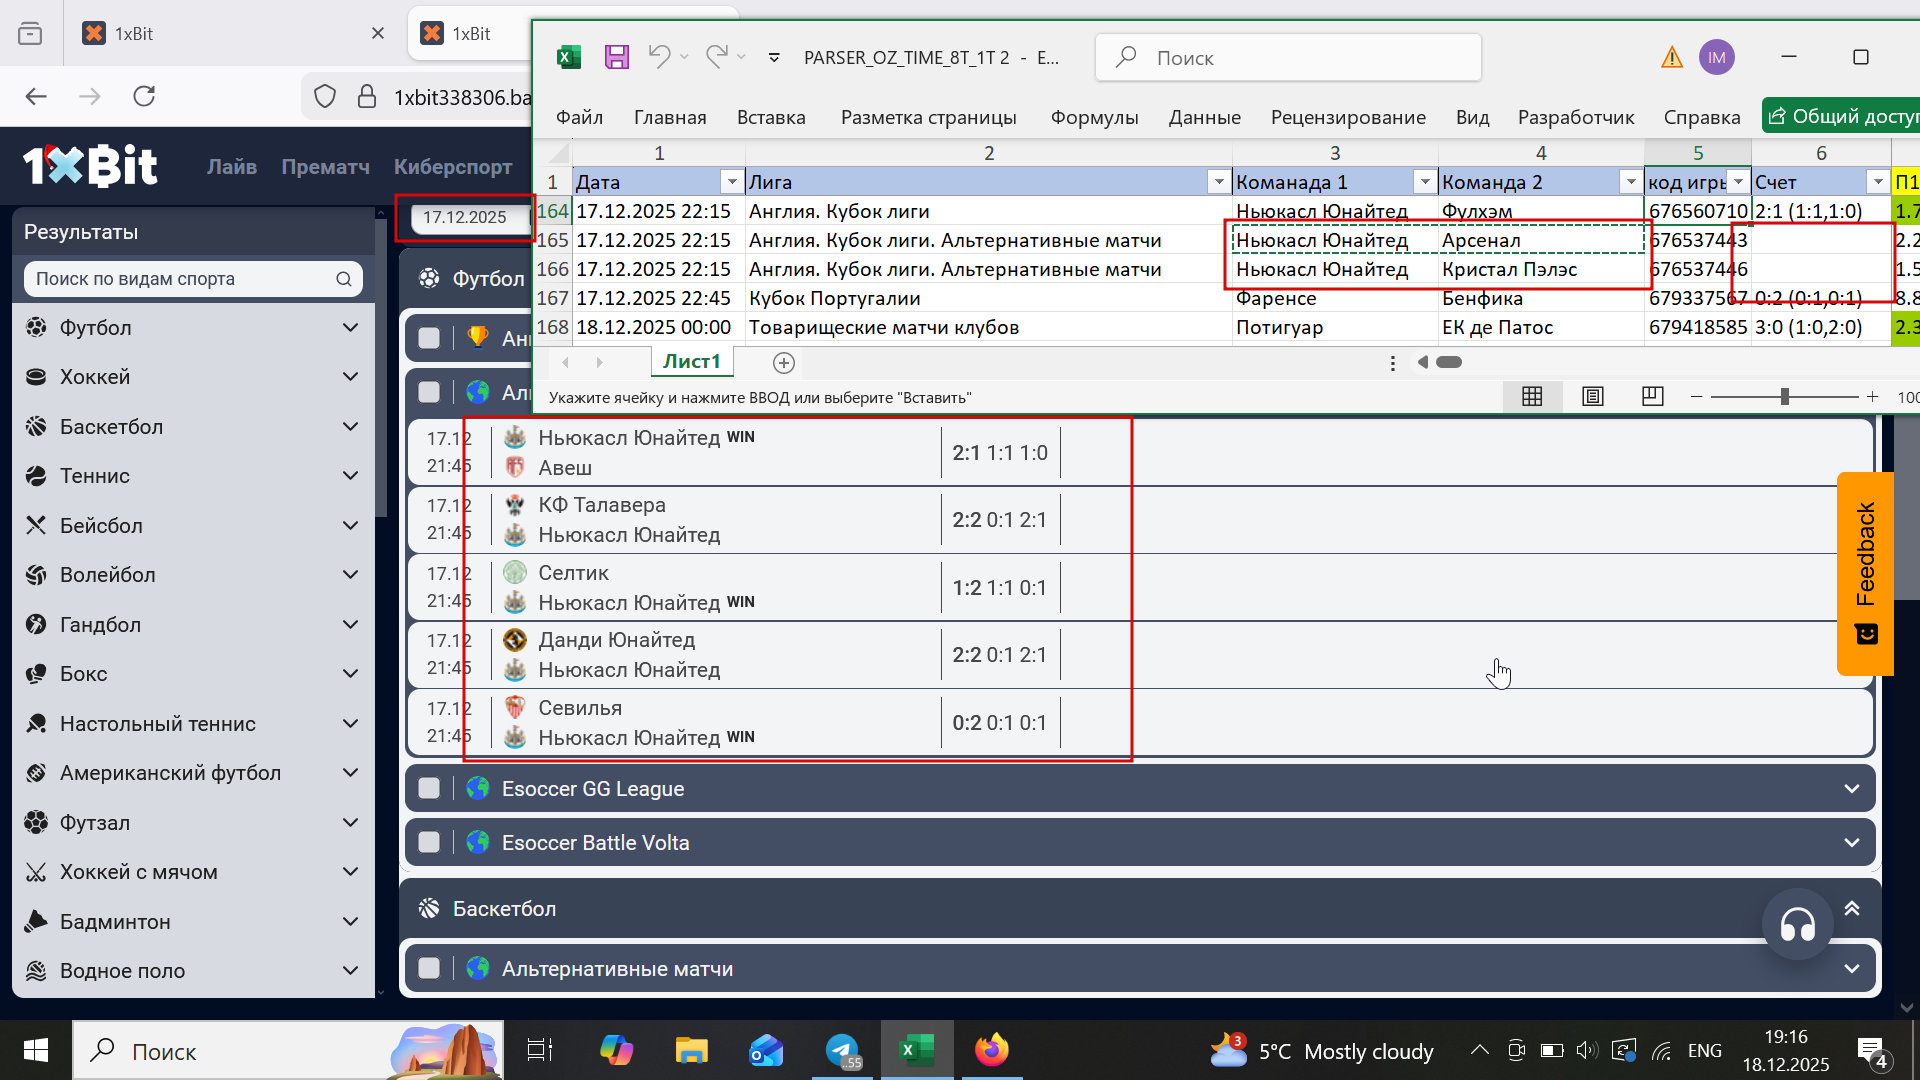Click the 1xBit logo
The image size is (1920, 1080).
pos(90,166)
